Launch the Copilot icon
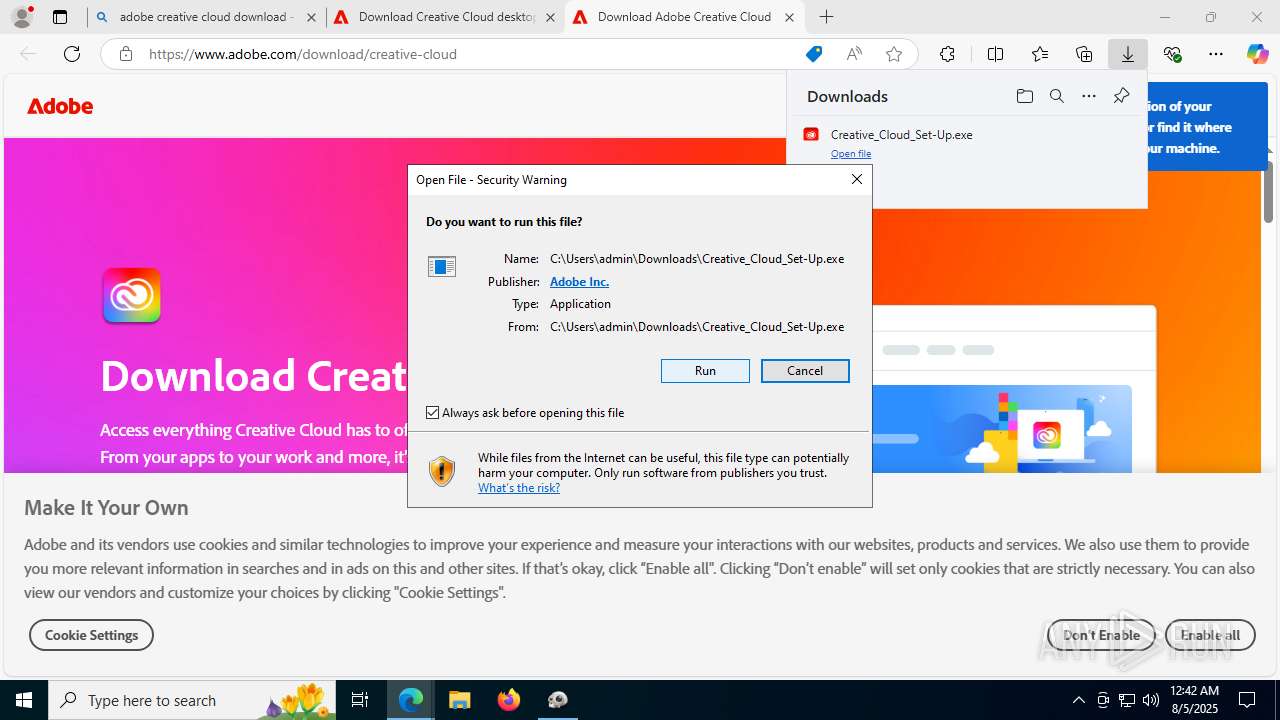The image size is (1280, 720). tap(1257, 54)
